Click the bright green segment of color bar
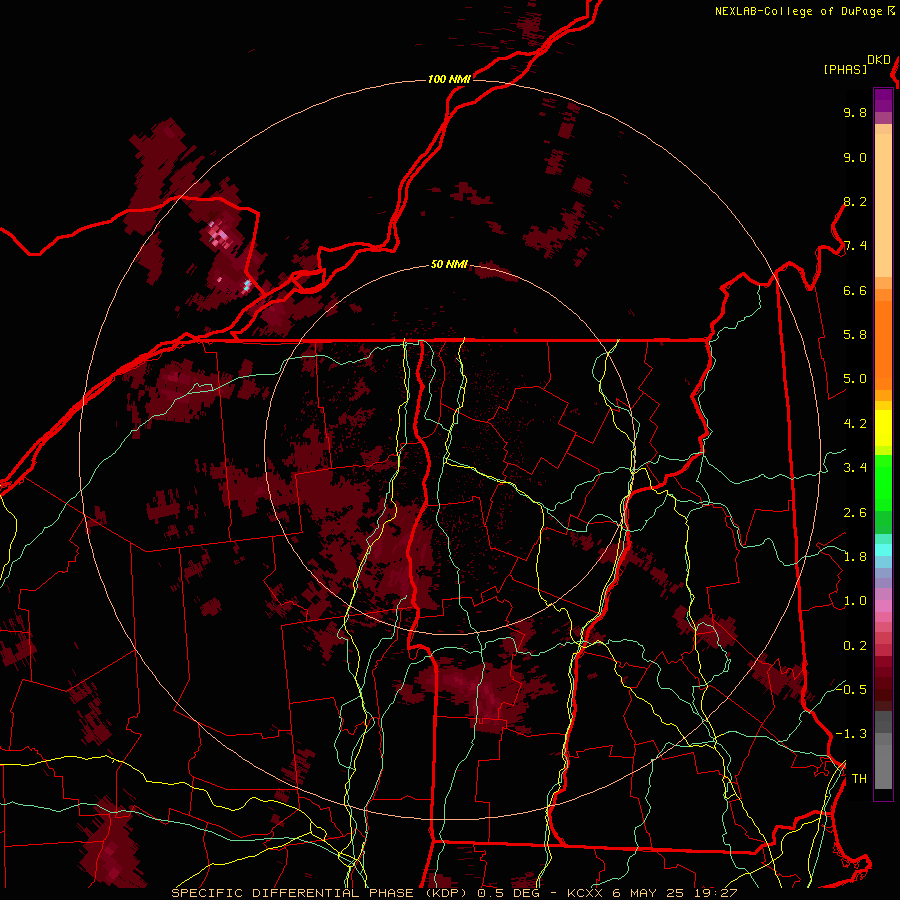The height and width of the screenshot is (900, 900). pos(883,484)
